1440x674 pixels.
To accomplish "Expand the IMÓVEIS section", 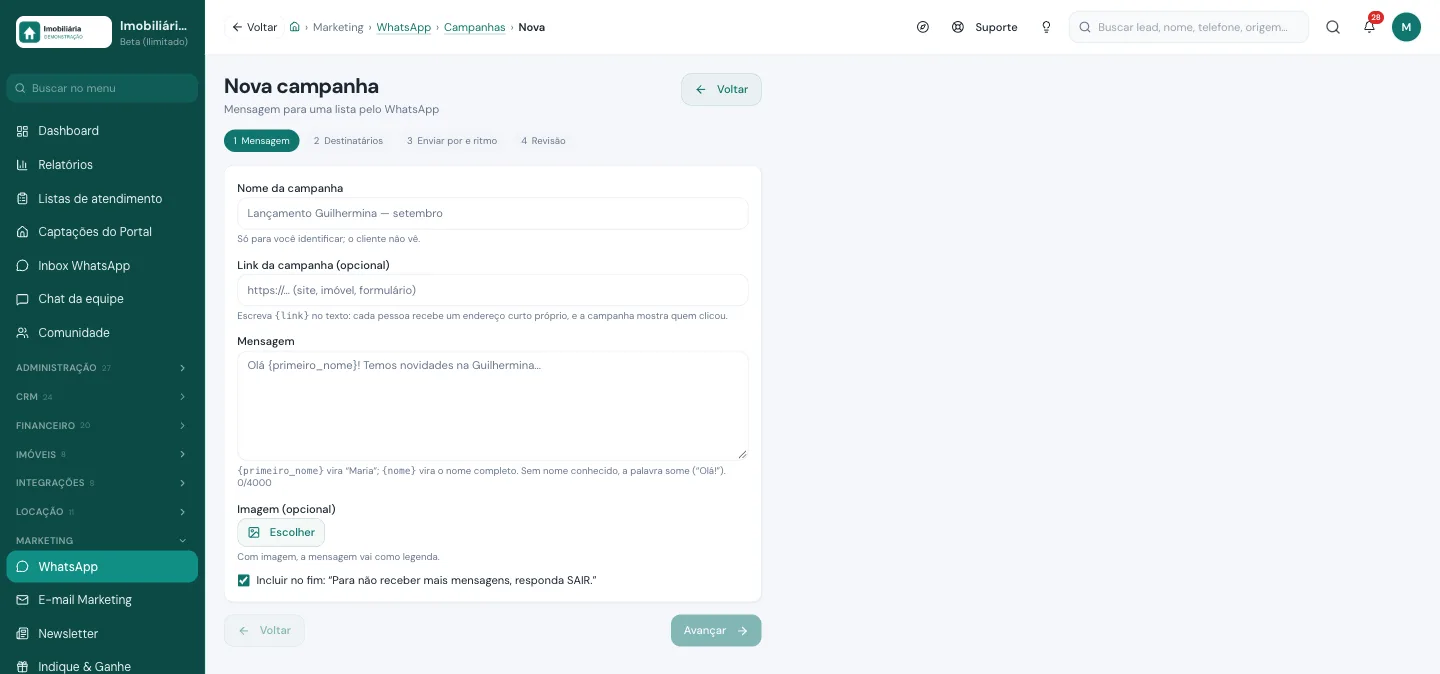I will (x=102, y=454).
